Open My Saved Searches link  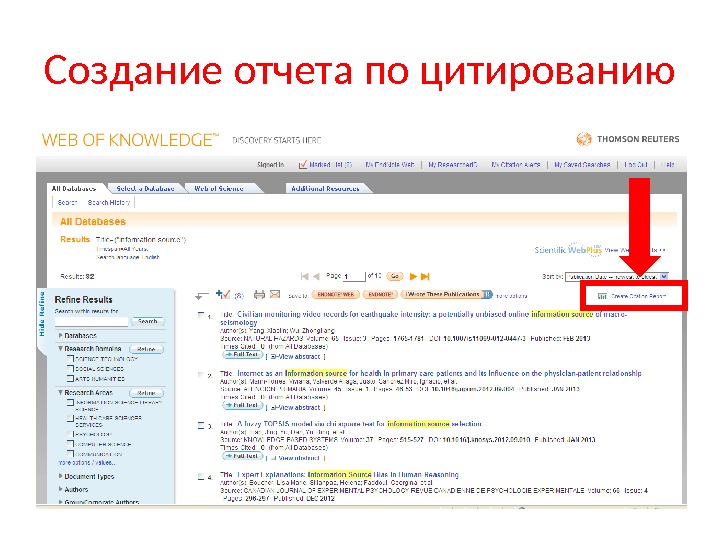coord(582,164)
